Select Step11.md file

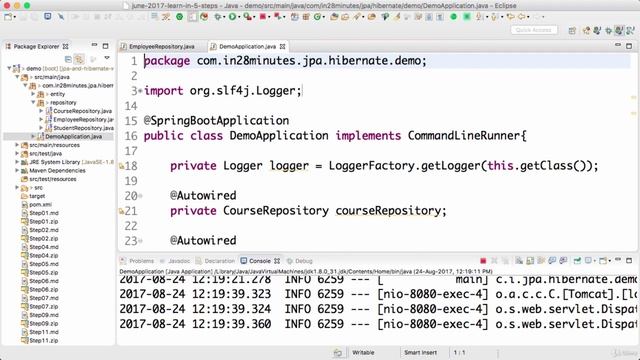tap(44, 332)
